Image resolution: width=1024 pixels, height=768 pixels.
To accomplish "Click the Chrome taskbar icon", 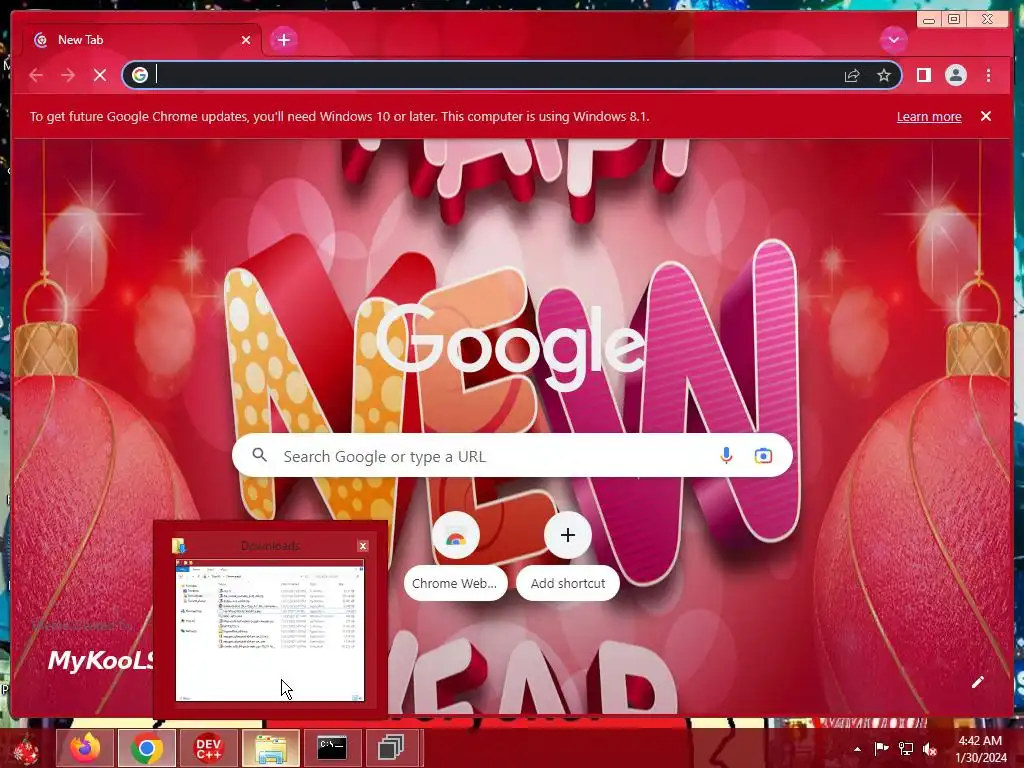I will (146, 748).
